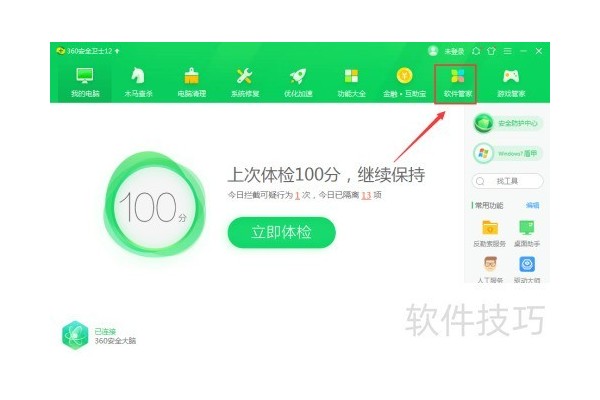Open 人工服务 manual service
The image size is (600, 400).
coord(490,269)
